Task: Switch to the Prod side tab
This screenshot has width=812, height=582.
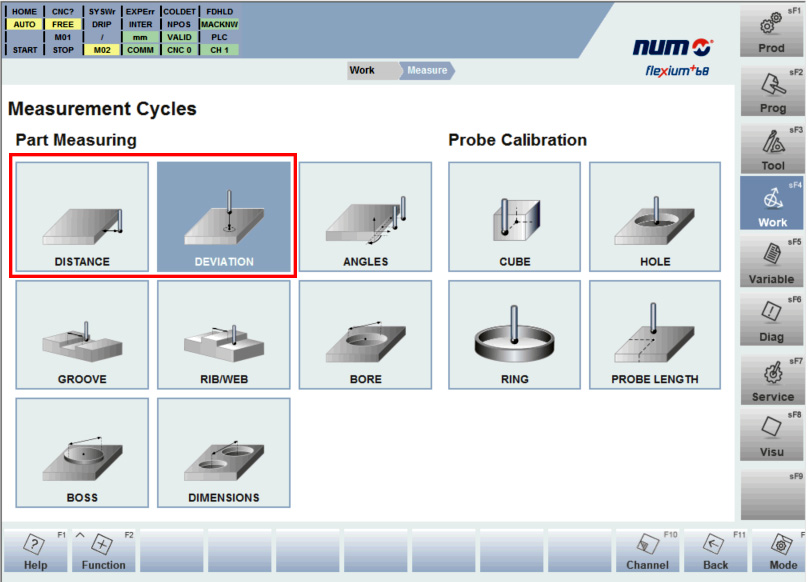Action: pos(772,30)
